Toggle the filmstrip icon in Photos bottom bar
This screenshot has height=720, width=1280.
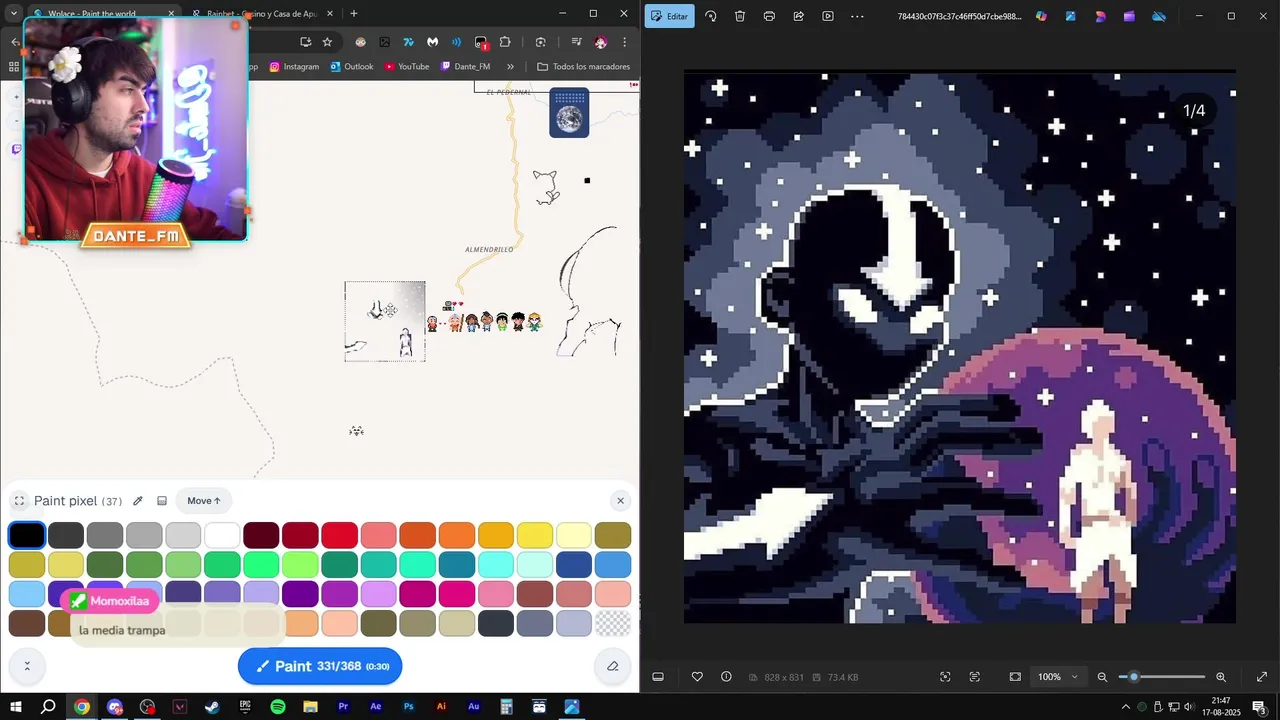point(658,677)
